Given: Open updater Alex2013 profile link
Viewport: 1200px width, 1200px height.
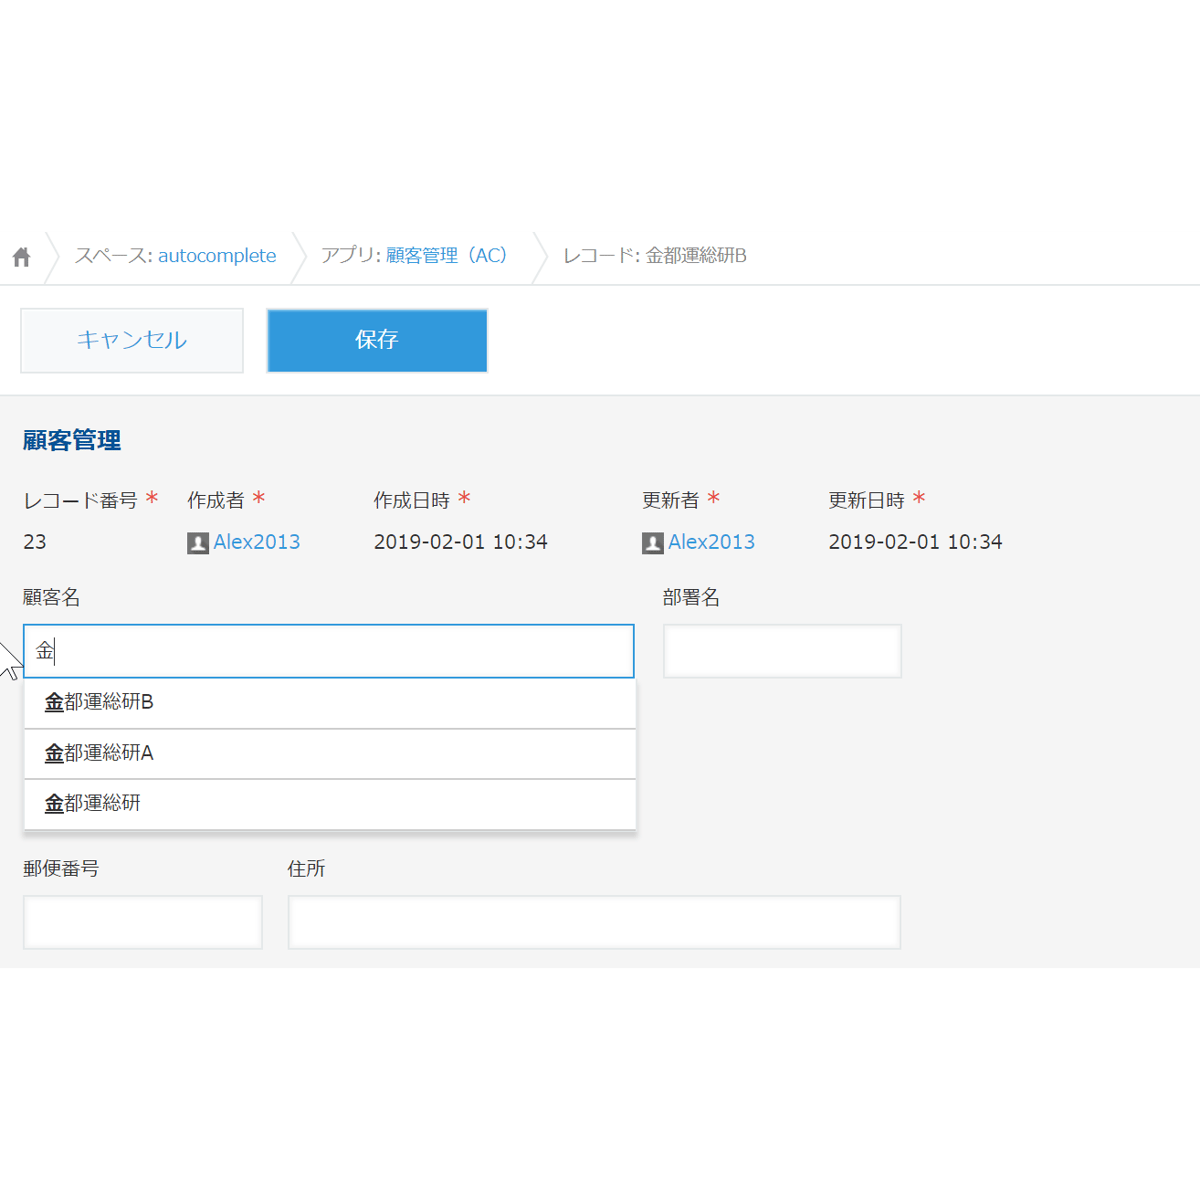Looking at the screenshot, I should pos(712,542).
